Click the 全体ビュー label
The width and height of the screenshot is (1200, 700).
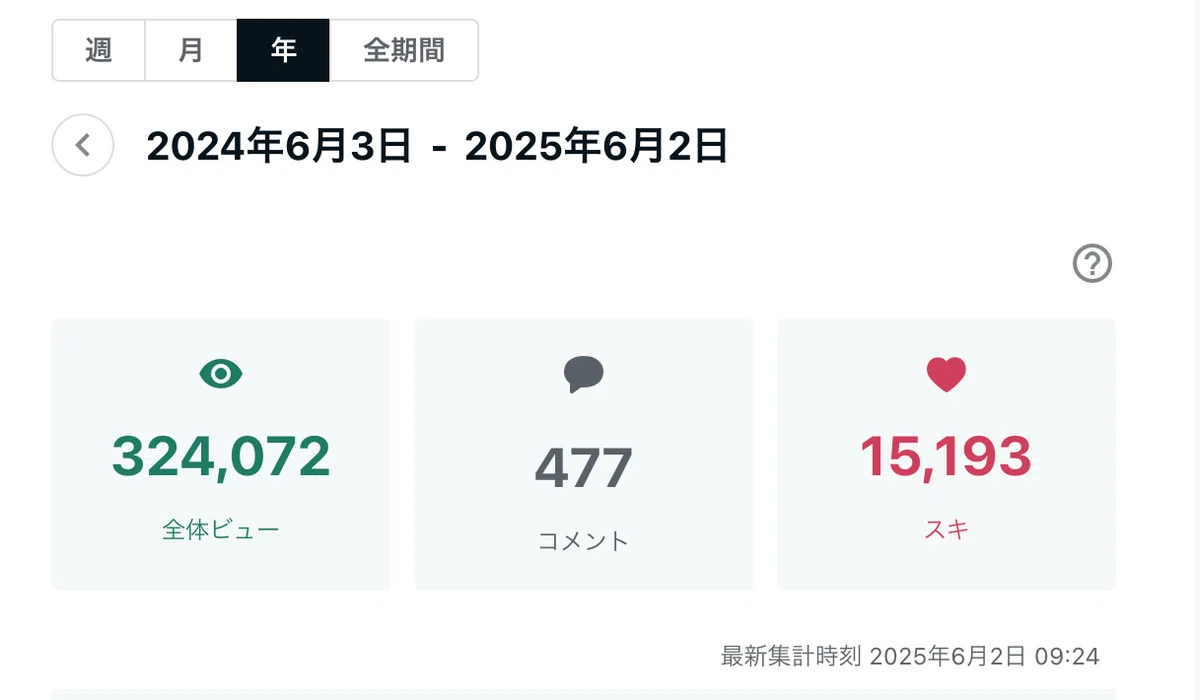click(221, 529)
